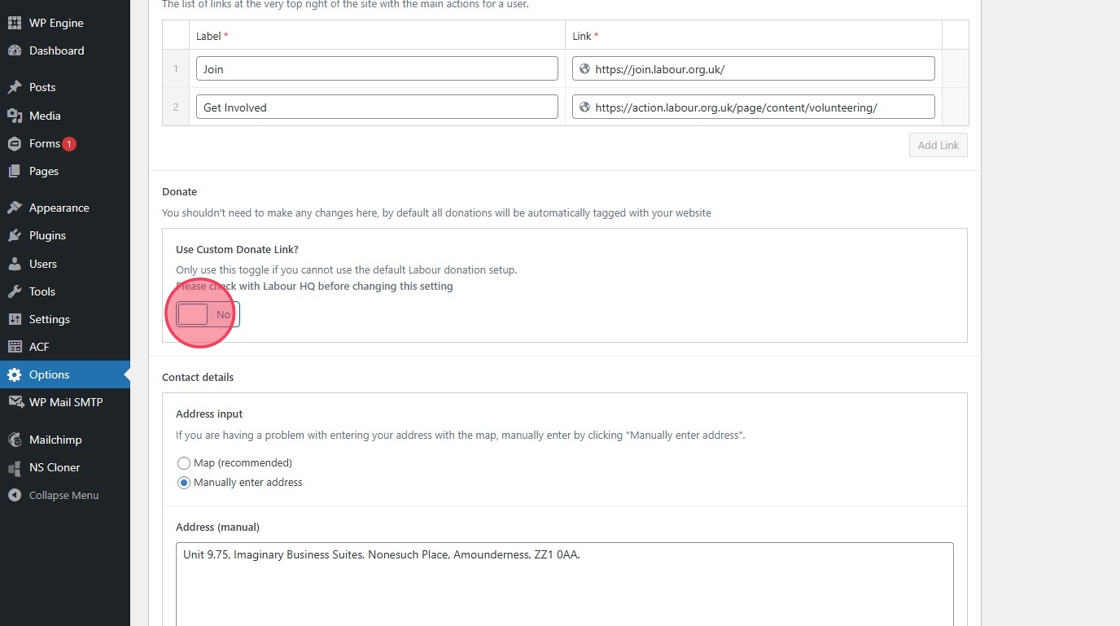Go to the Pages menu item
The width and height of the screenshot is (1120, 626).
click(44, 172)
